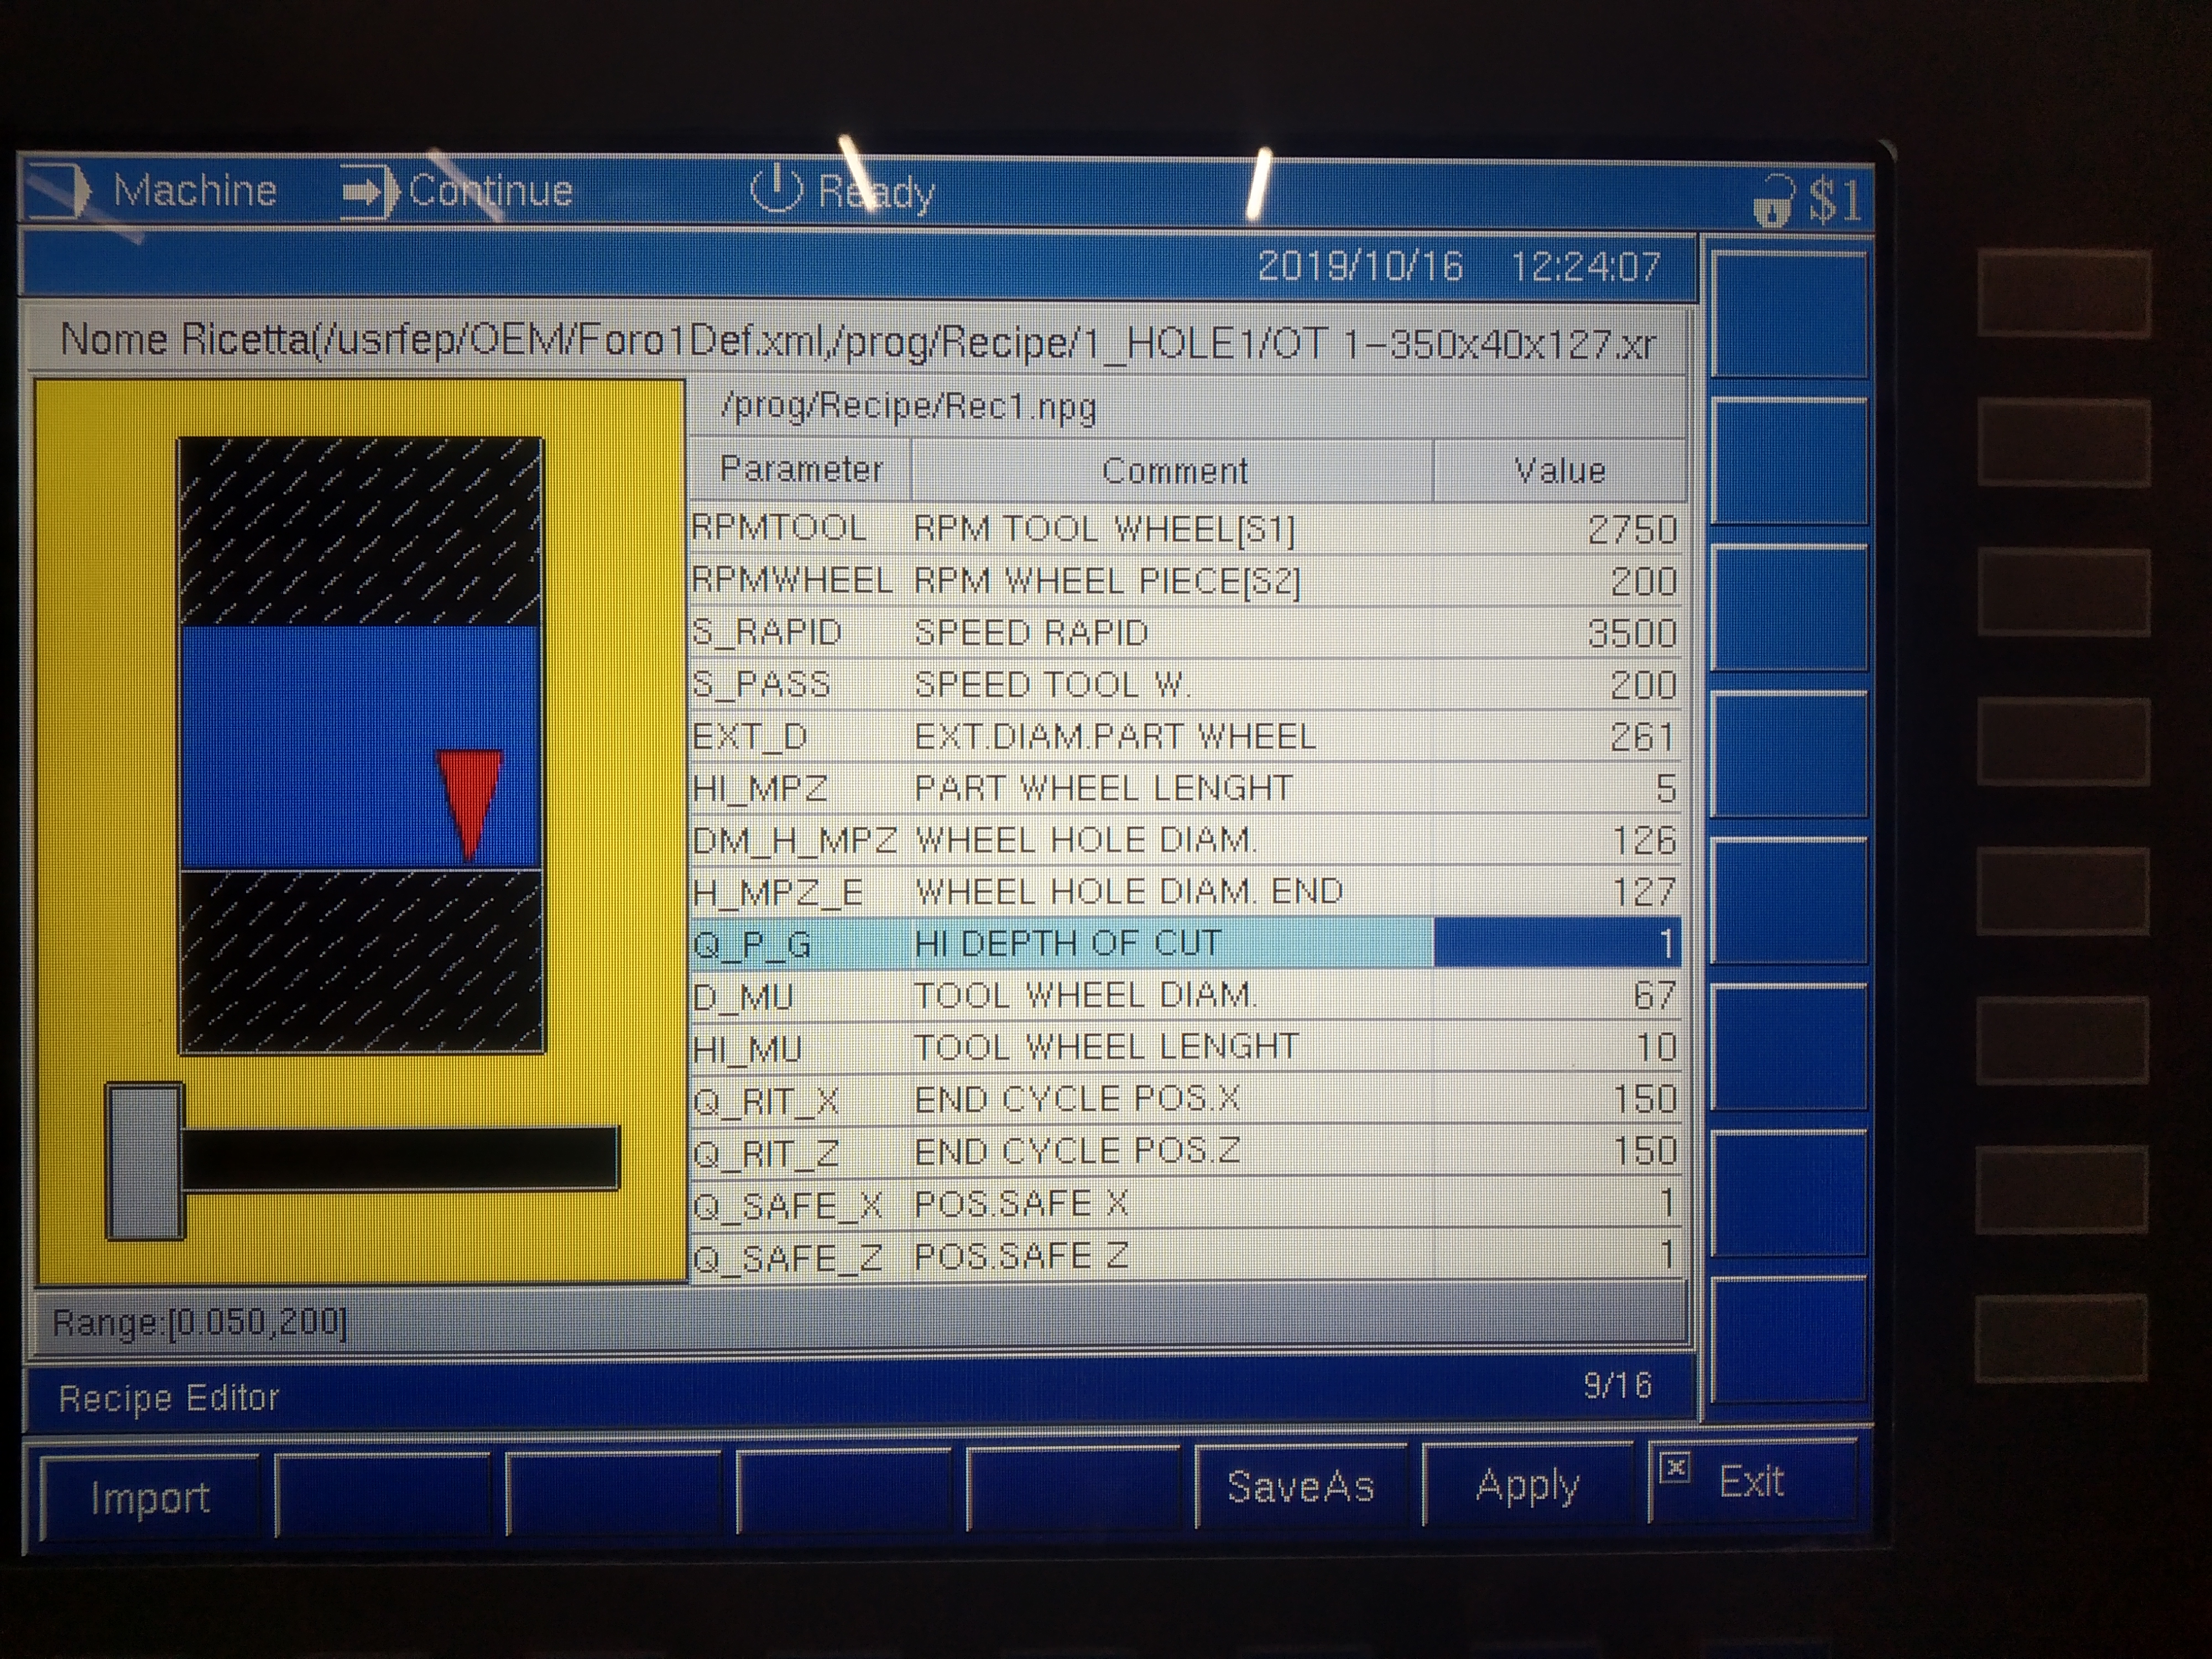Select the H_MPZ_E wheel hole end row
Screen dimensions: 2212x1659
pyautogui.click(x=1186, y=891)
